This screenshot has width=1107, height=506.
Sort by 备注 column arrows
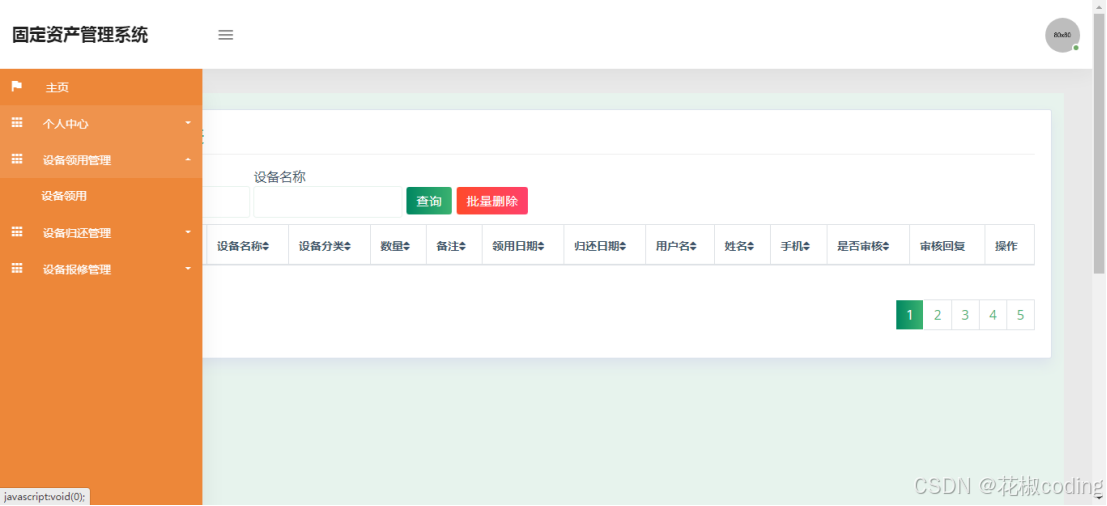[x=462, y=246]
